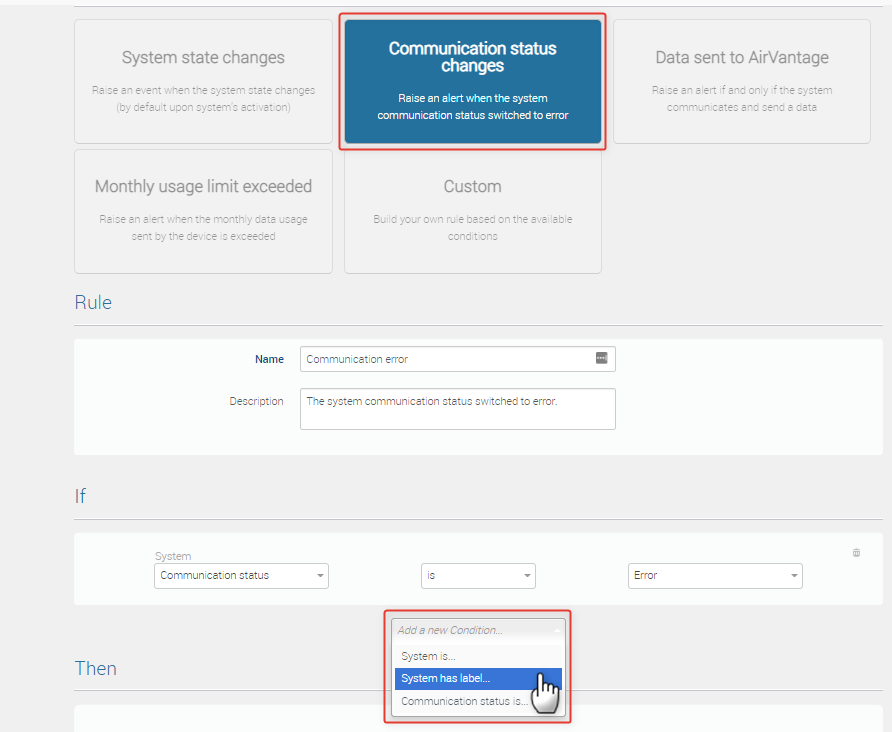Pick the Data sent to AirVantage template
Image resolution: width=892 pixels, height=732 pixels.
click(741, 81)
